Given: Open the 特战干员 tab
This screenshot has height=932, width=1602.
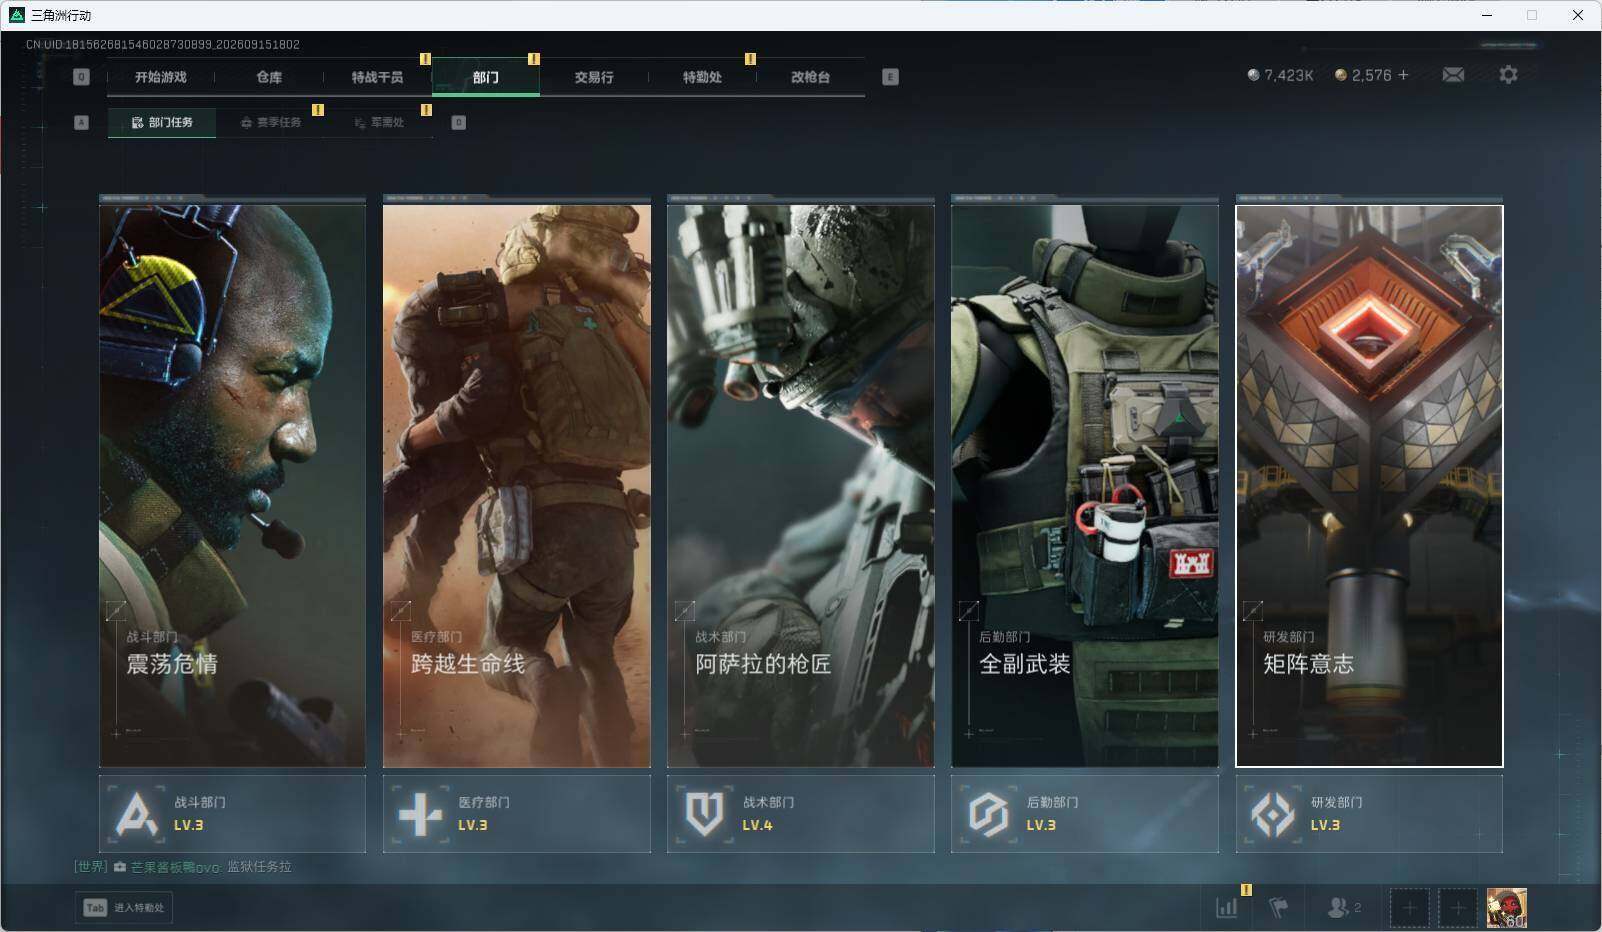Looking at the screenshot, I should (377, 77).
